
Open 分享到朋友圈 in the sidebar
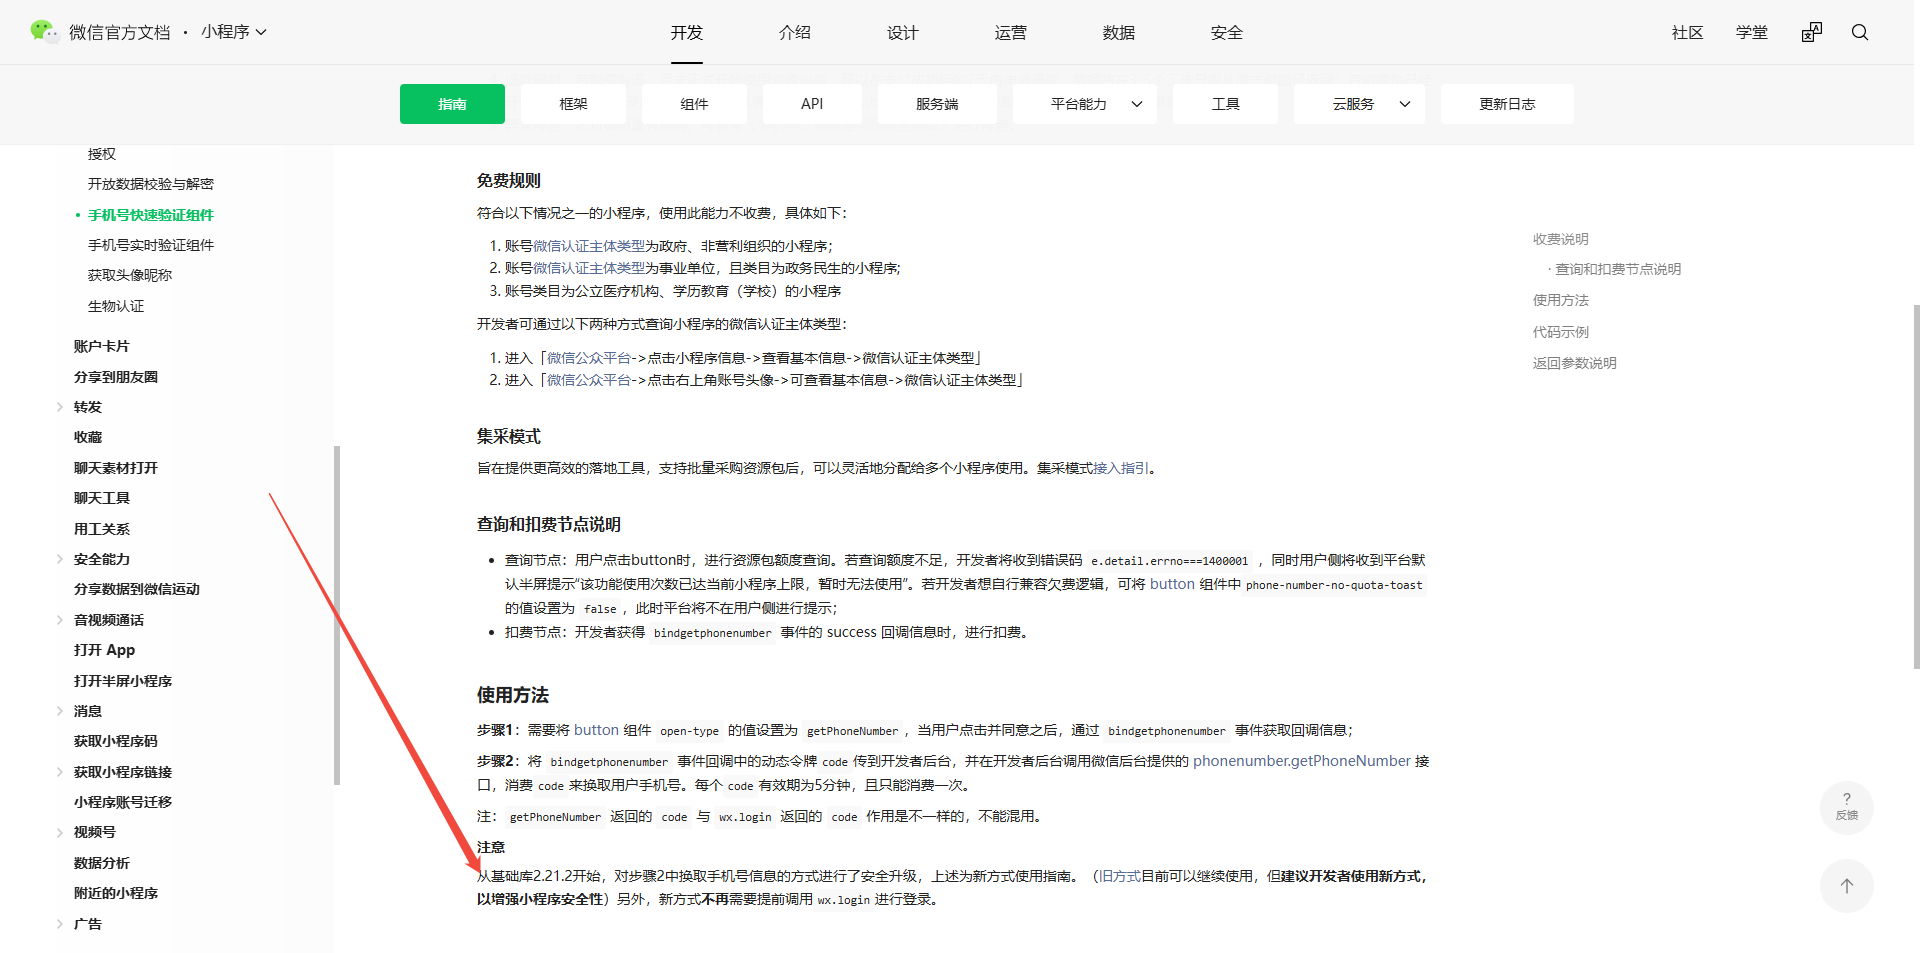pos(116,377)
